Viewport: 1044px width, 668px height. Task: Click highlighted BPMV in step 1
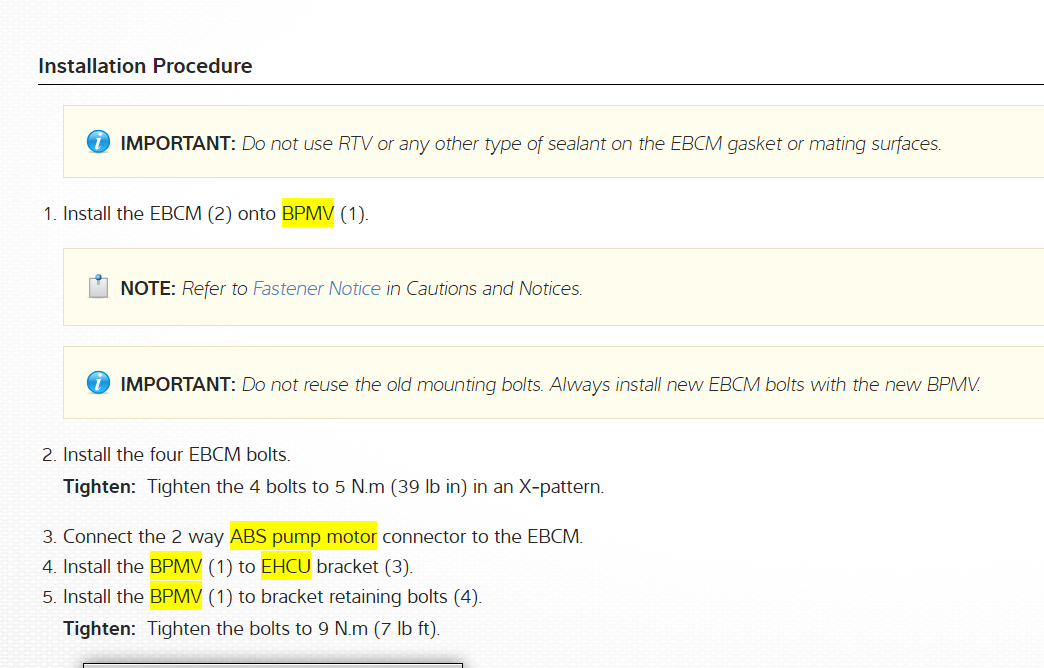[x=307, y=213]
